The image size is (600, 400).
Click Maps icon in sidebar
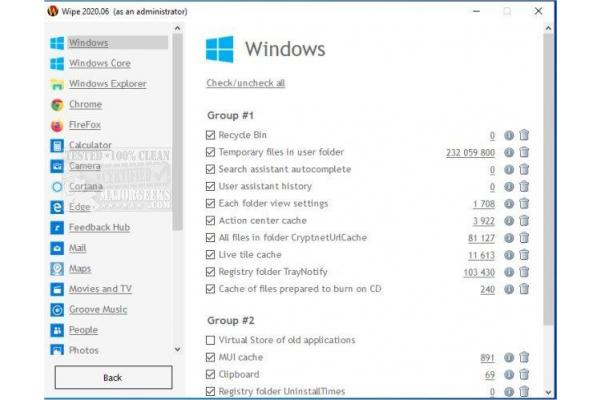pos(57,269)
